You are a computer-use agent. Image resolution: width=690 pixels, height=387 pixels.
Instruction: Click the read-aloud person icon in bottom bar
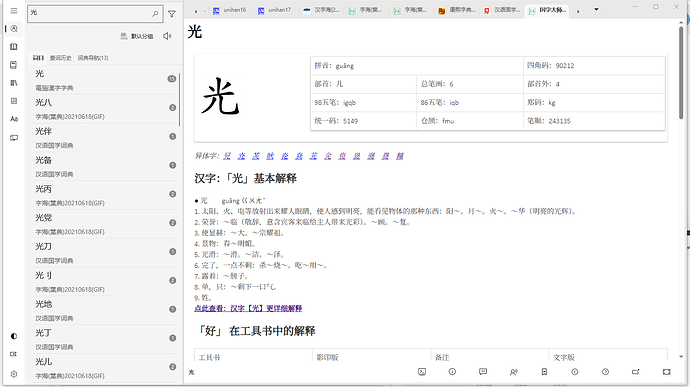[x=514, y=372]
